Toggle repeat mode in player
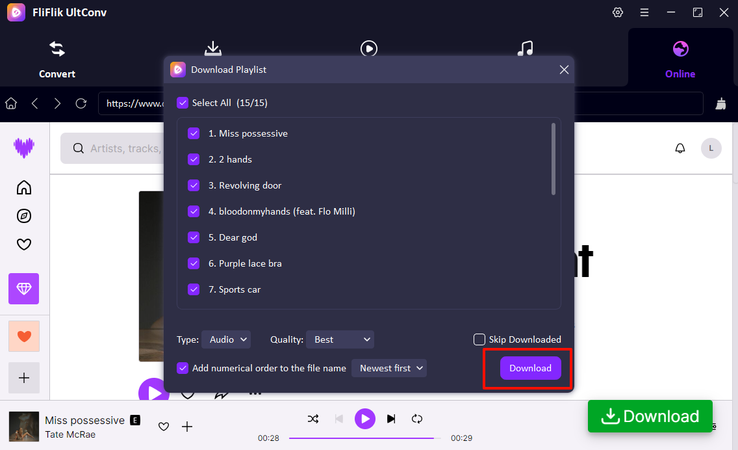The width and height of the screenshot is (738, 450). (x=417, y=418)
